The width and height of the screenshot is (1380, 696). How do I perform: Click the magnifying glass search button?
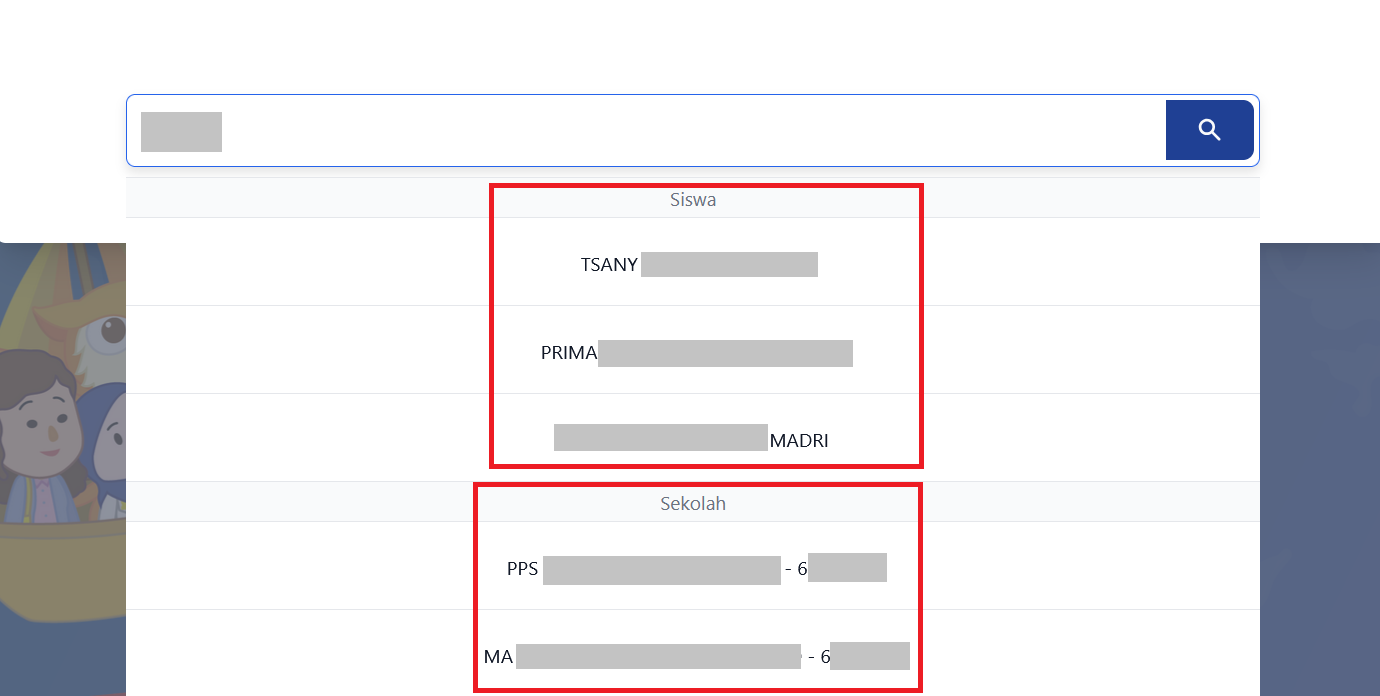(1209, 130)
